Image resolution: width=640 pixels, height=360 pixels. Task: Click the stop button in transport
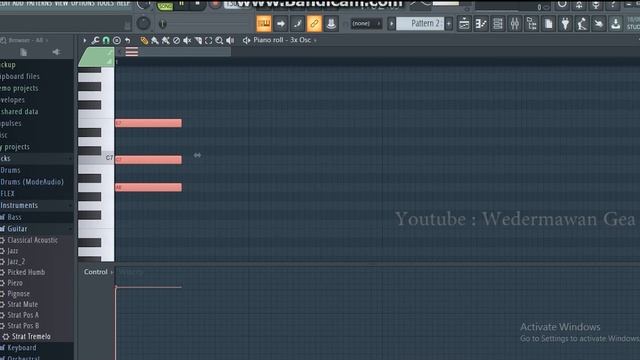click(x=198, y=4)
